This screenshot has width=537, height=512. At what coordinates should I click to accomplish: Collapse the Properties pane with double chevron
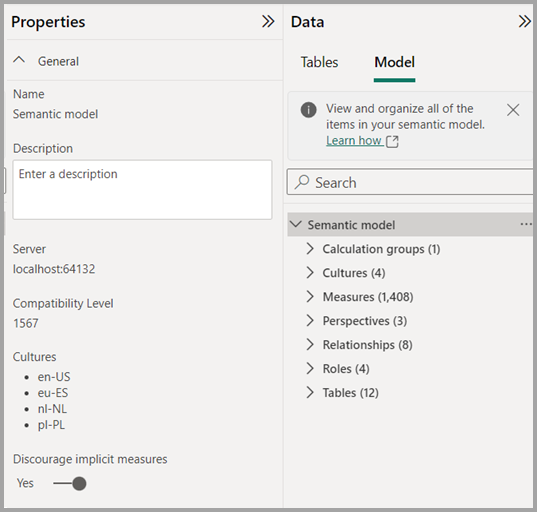coord(268,22)
